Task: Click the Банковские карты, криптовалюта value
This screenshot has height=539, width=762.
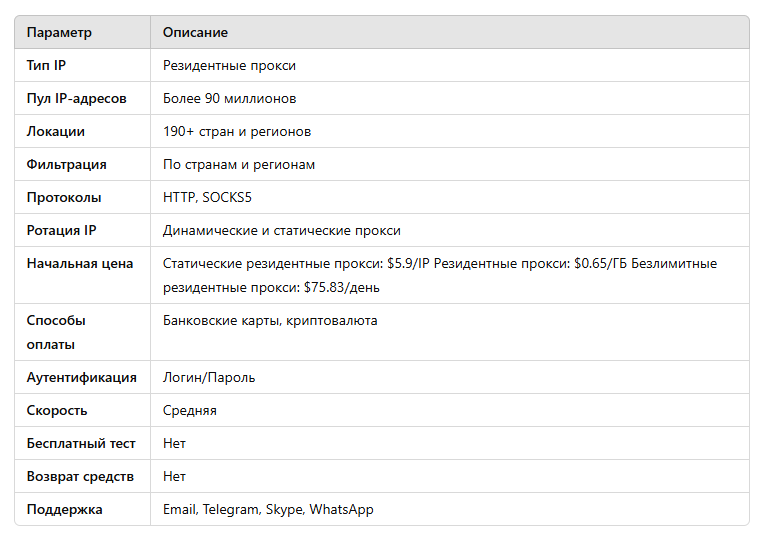Action: click(x=270, y=321)
